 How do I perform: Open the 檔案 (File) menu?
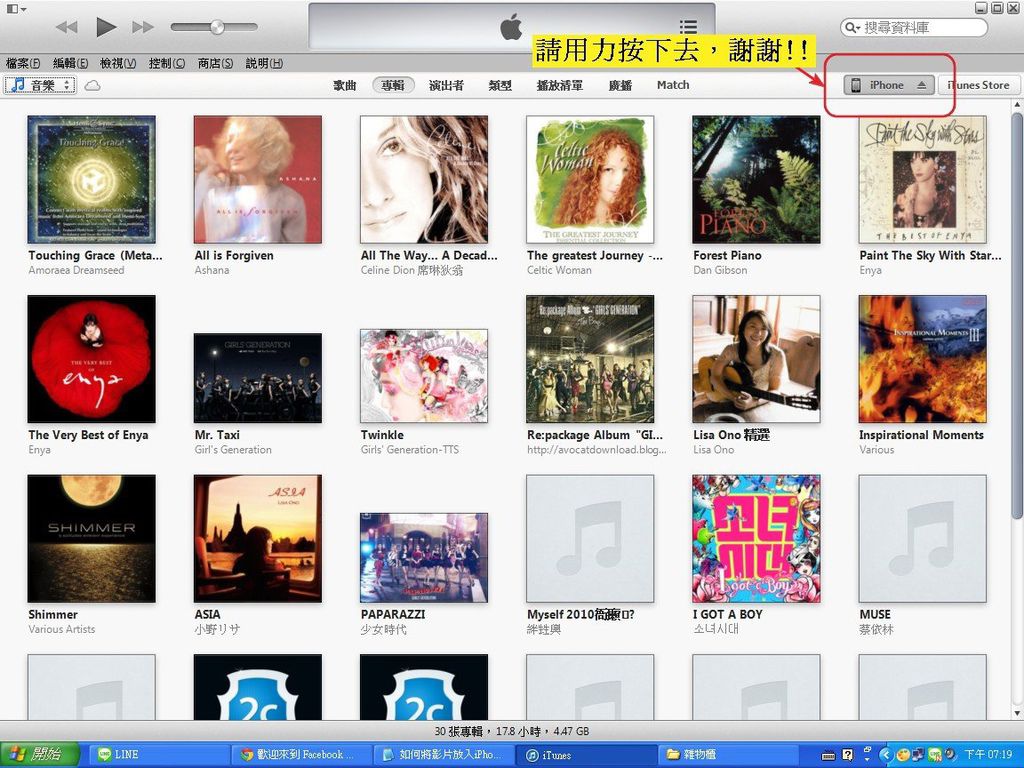coord(23,63)
